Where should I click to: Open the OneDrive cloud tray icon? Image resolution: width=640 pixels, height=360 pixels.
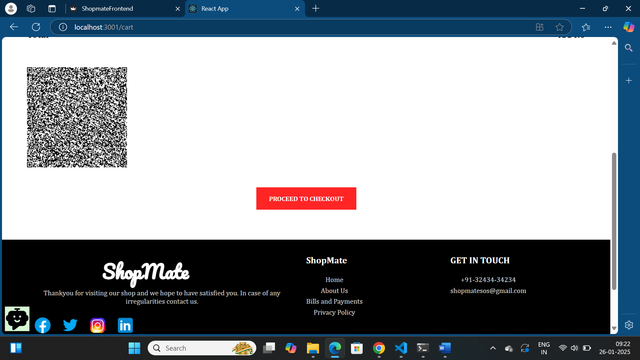[509, 348]
